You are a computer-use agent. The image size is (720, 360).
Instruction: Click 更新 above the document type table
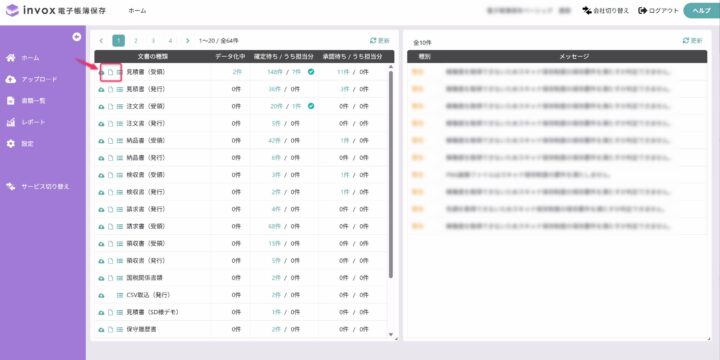[380, 40]
